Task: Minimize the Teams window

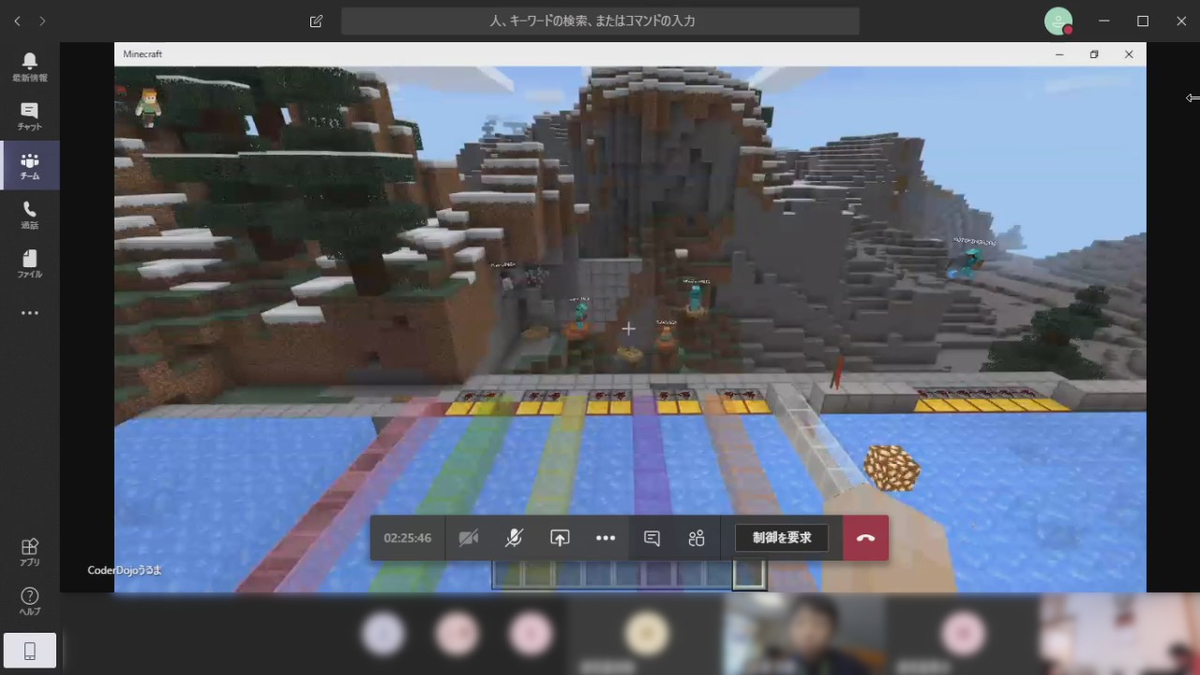Action: (1104, 20)
